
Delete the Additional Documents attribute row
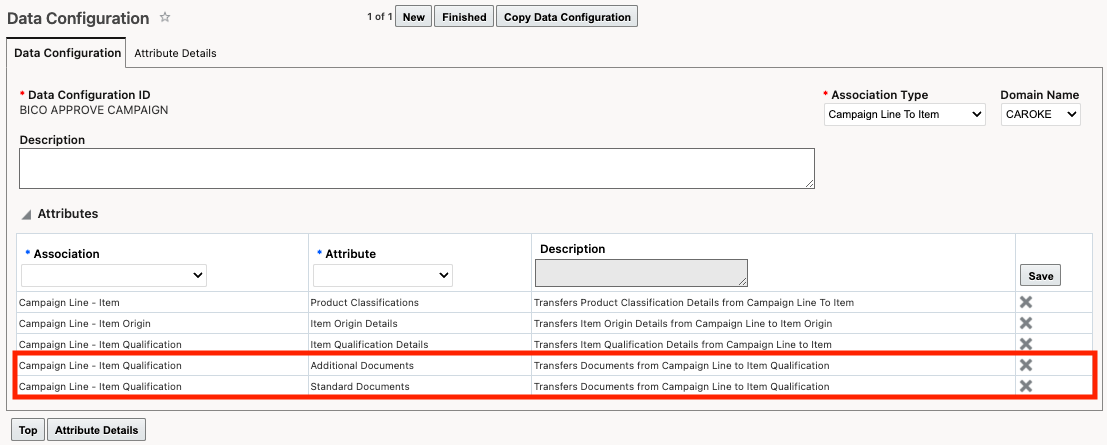click(x=1025, y=365)
